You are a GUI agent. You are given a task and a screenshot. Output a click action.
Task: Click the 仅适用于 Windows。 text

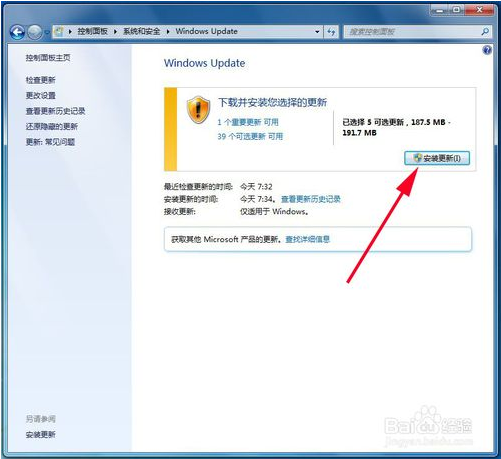[x=274, y=212]
